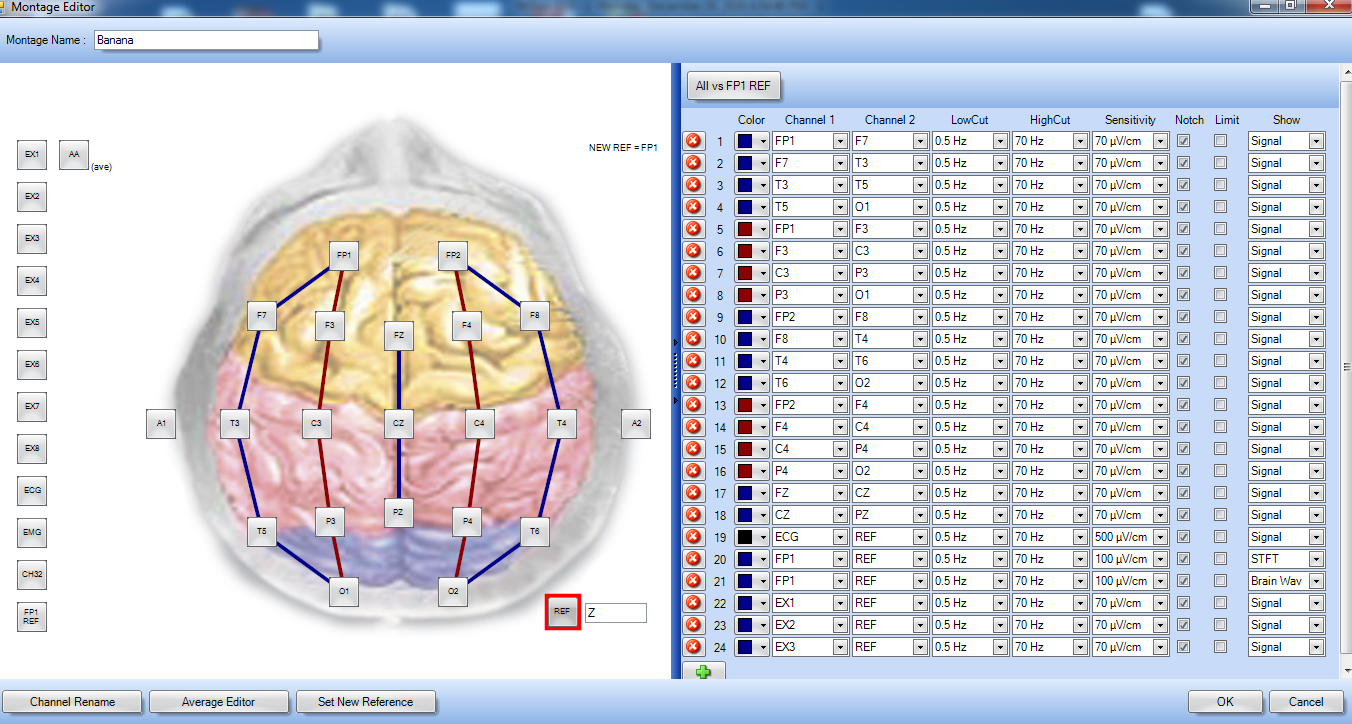This screenshot has width=1352, height=724.
Task: Click the EMG input box on left
Action: click(32, 533)
